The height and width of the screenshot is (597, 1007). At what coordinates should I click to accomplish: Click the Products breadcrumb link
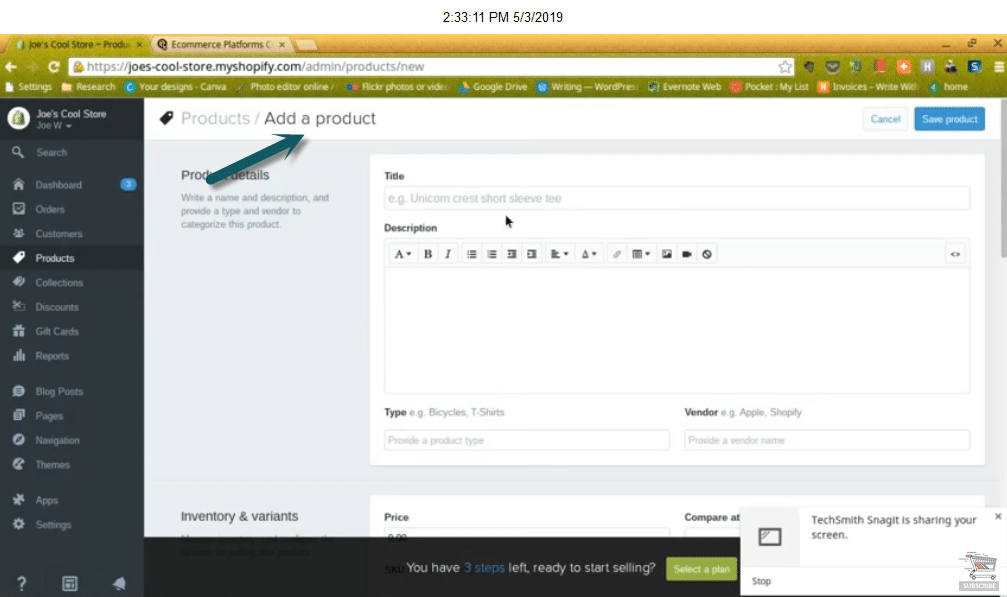click(x=215, y=119)
